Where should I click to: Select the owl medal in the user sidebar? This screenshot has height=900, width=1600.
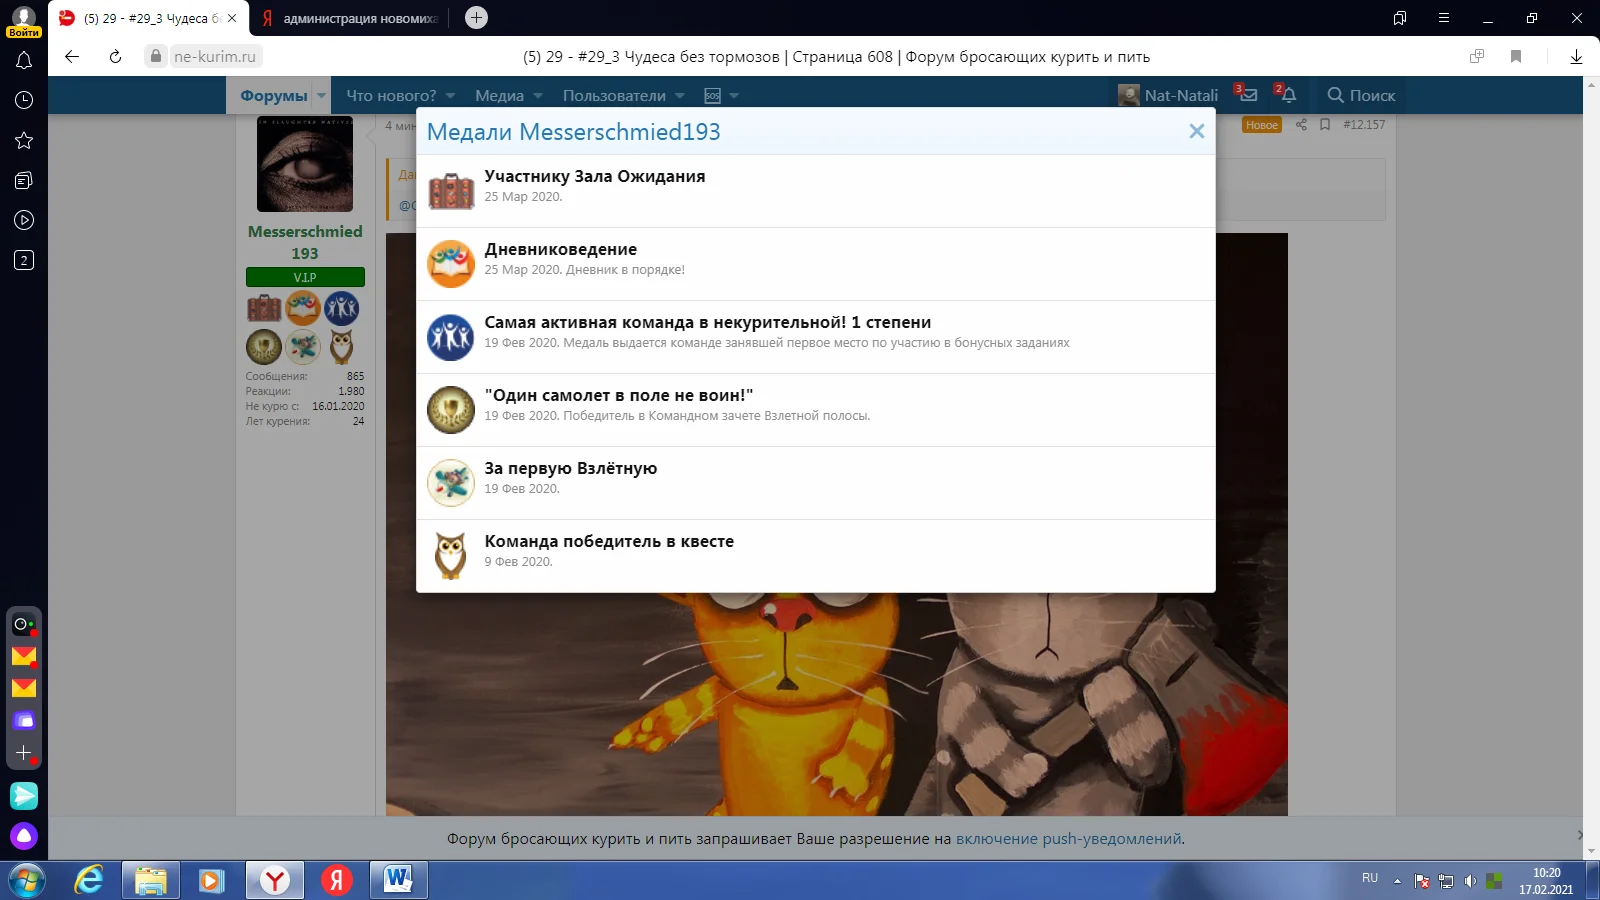(x=342, y=347)
